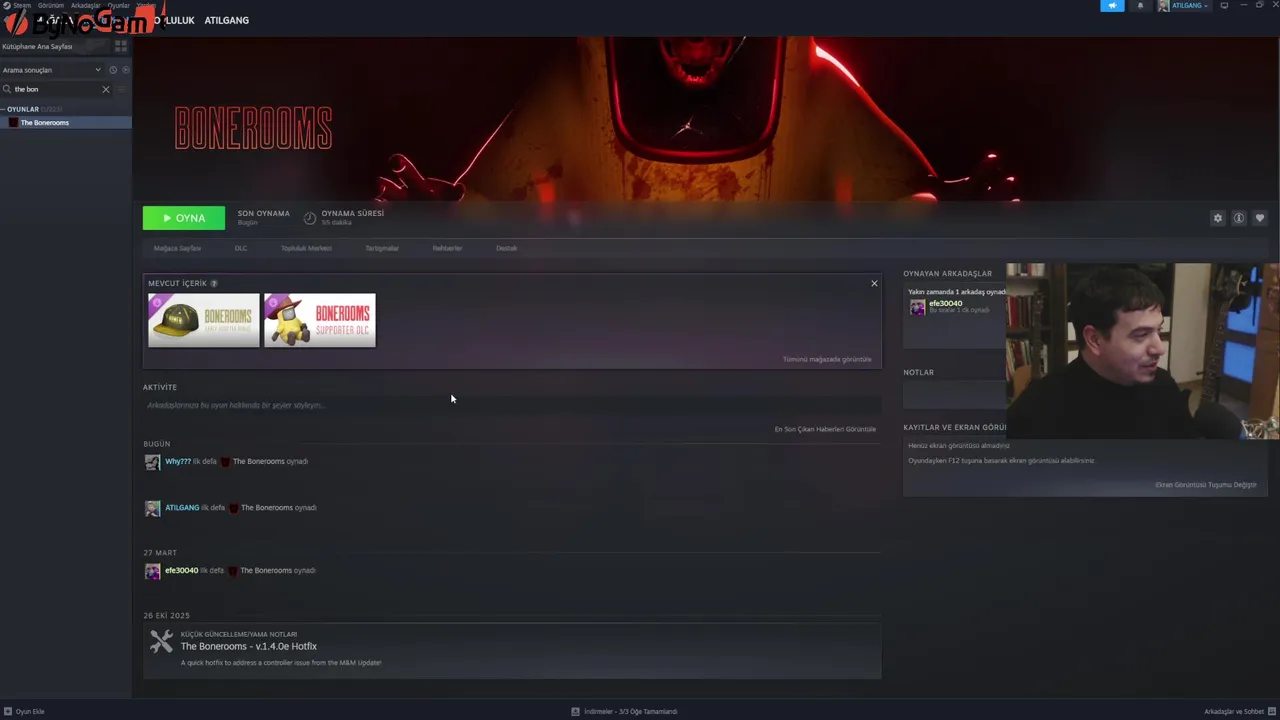
Task: Select The Bonerooms in library list
Action: coord(66,122)
